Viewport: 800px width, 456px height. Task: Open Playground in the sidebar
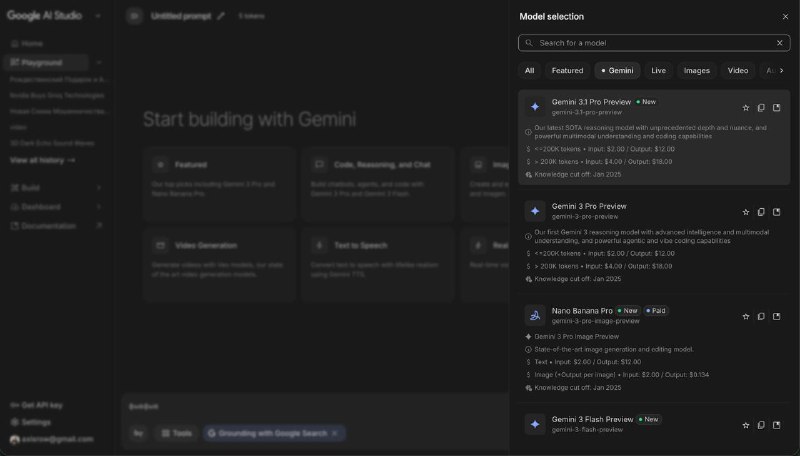46,62
